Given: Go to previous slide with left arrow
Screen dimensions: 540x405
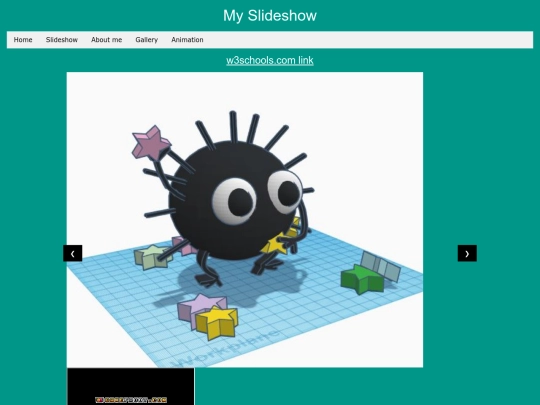Looking at the screenshot, I should [x=73, y=253].
